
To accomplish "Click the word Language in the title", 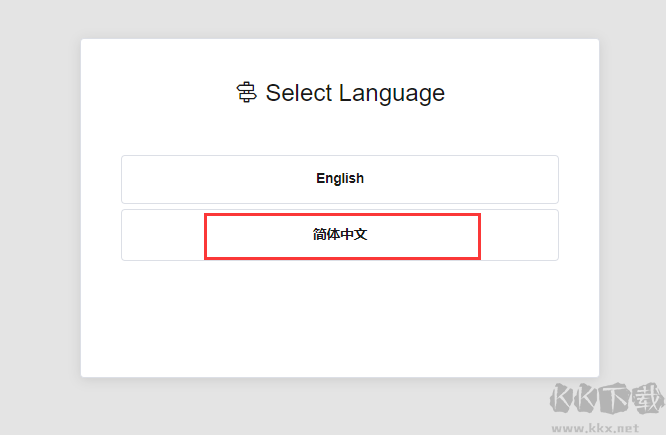I will click(391, 93).
